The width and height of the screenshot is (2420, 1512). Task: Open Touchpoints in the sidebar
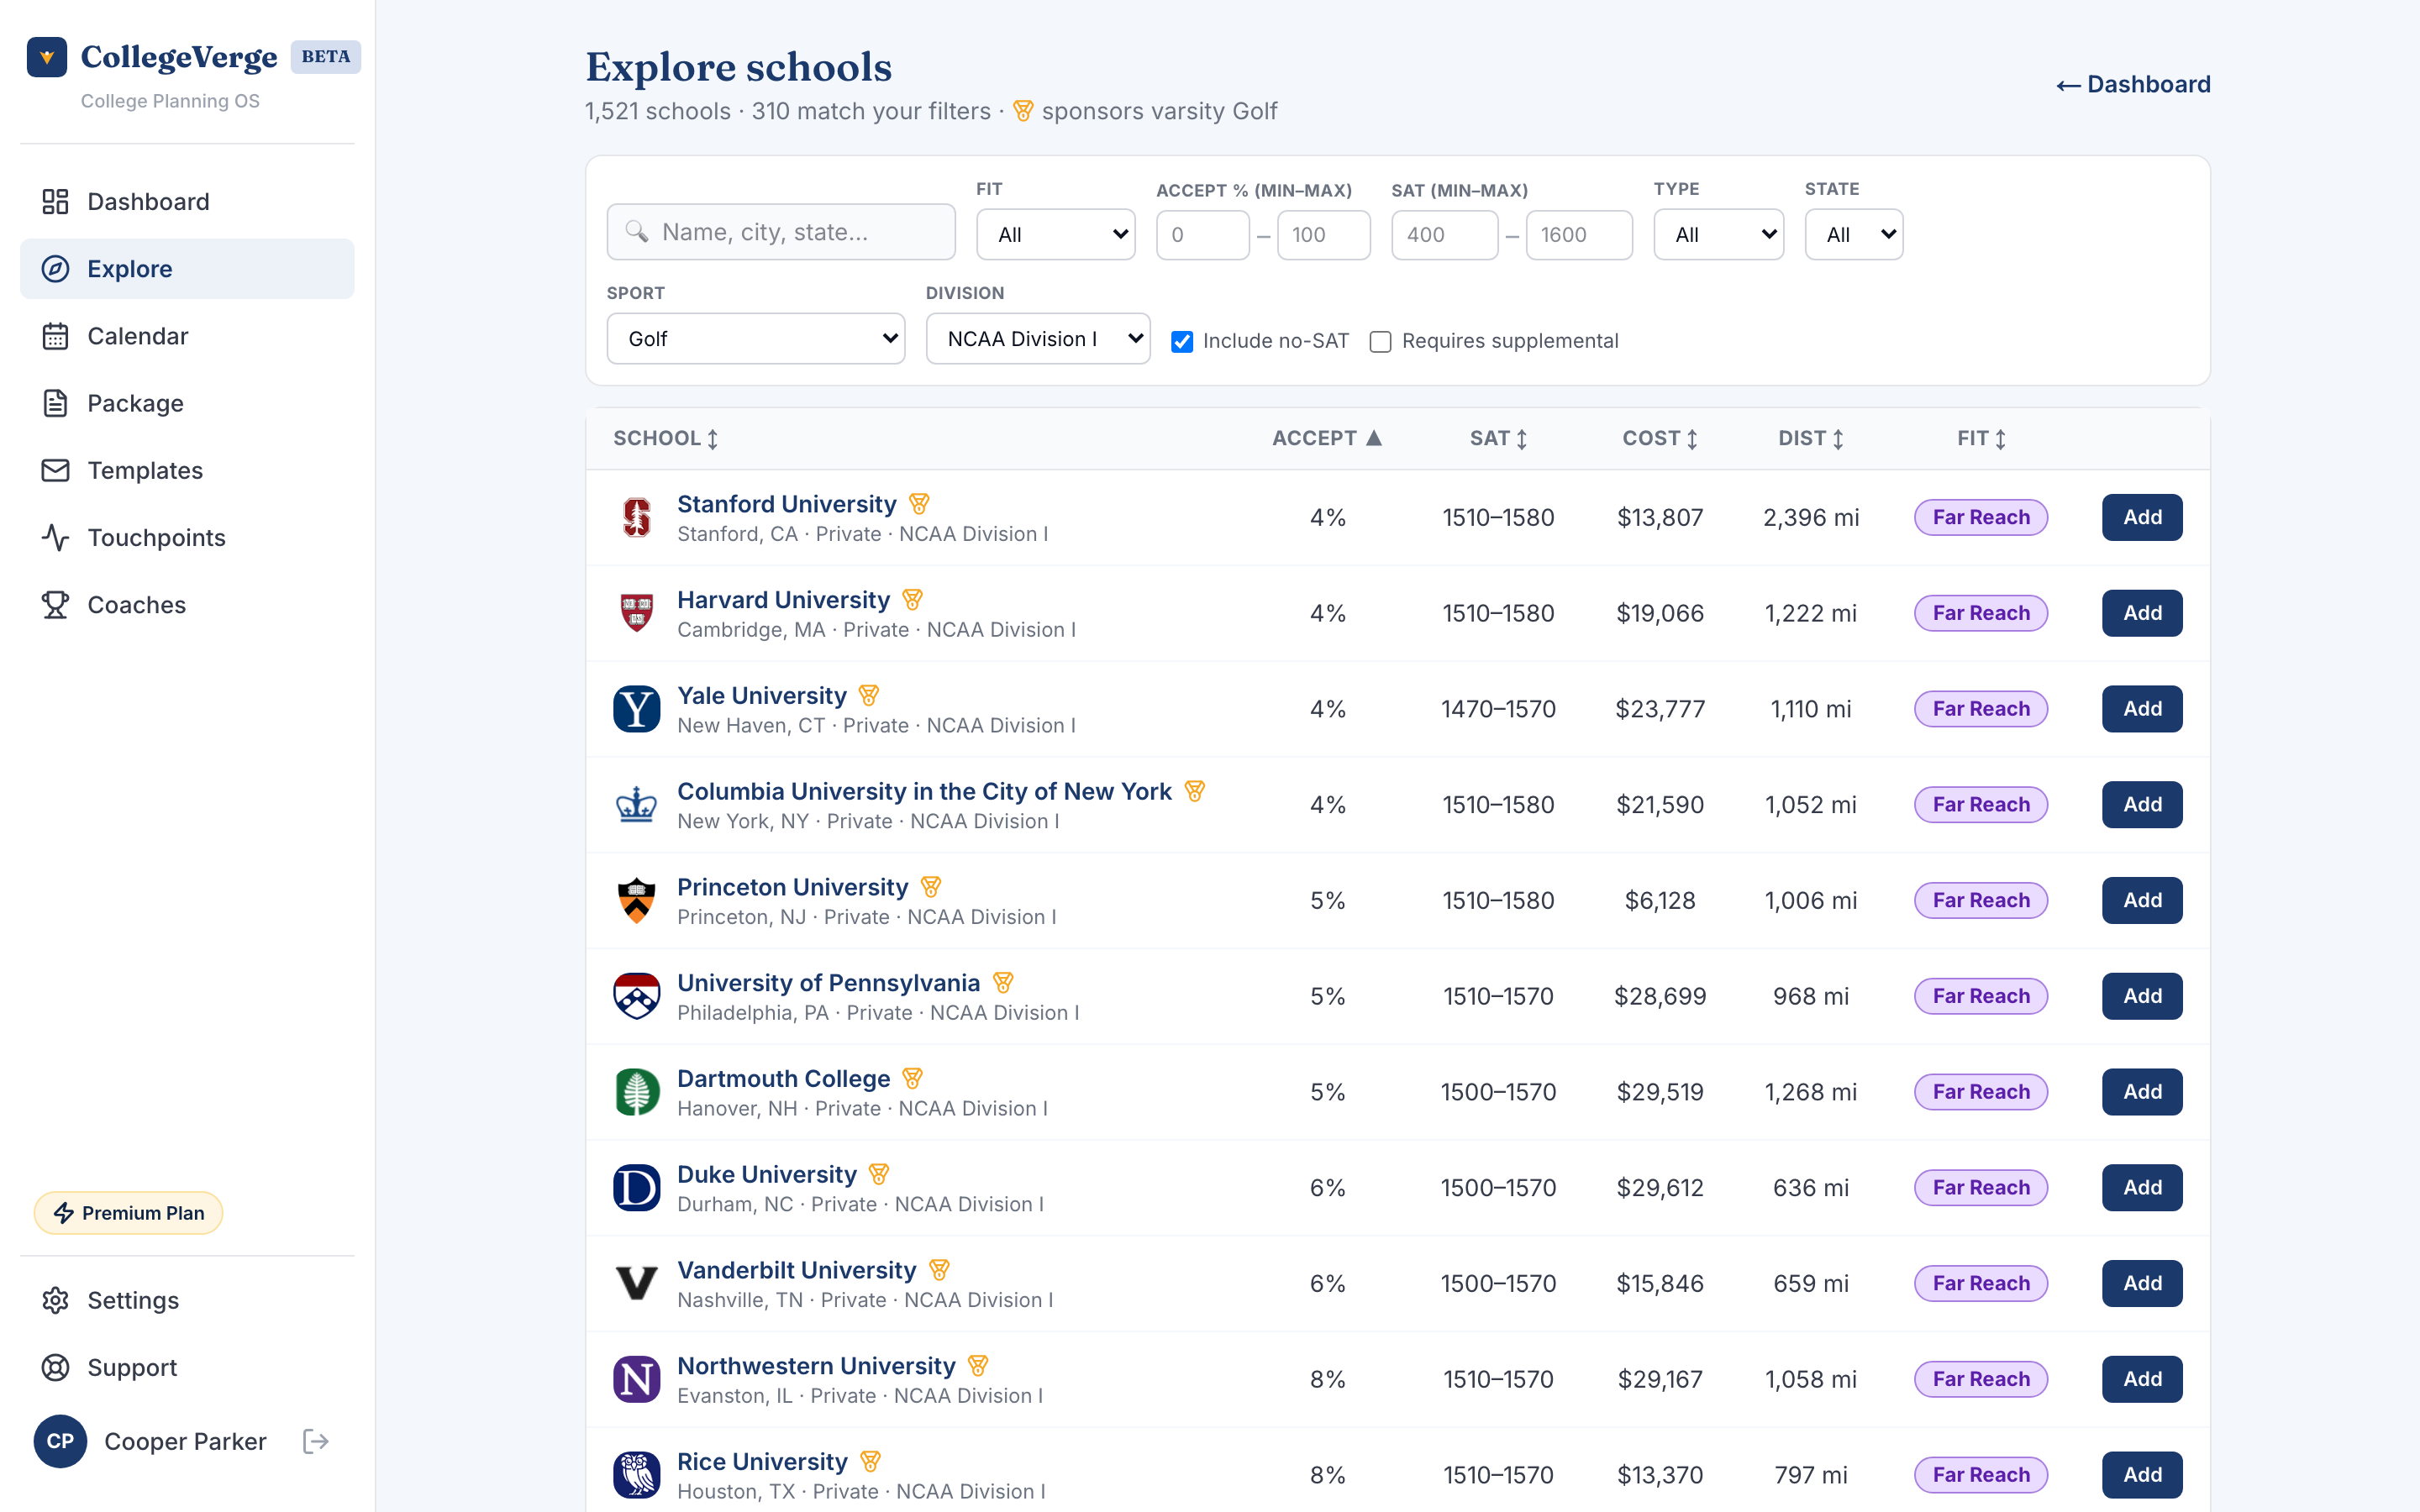[x=187, y=538]
